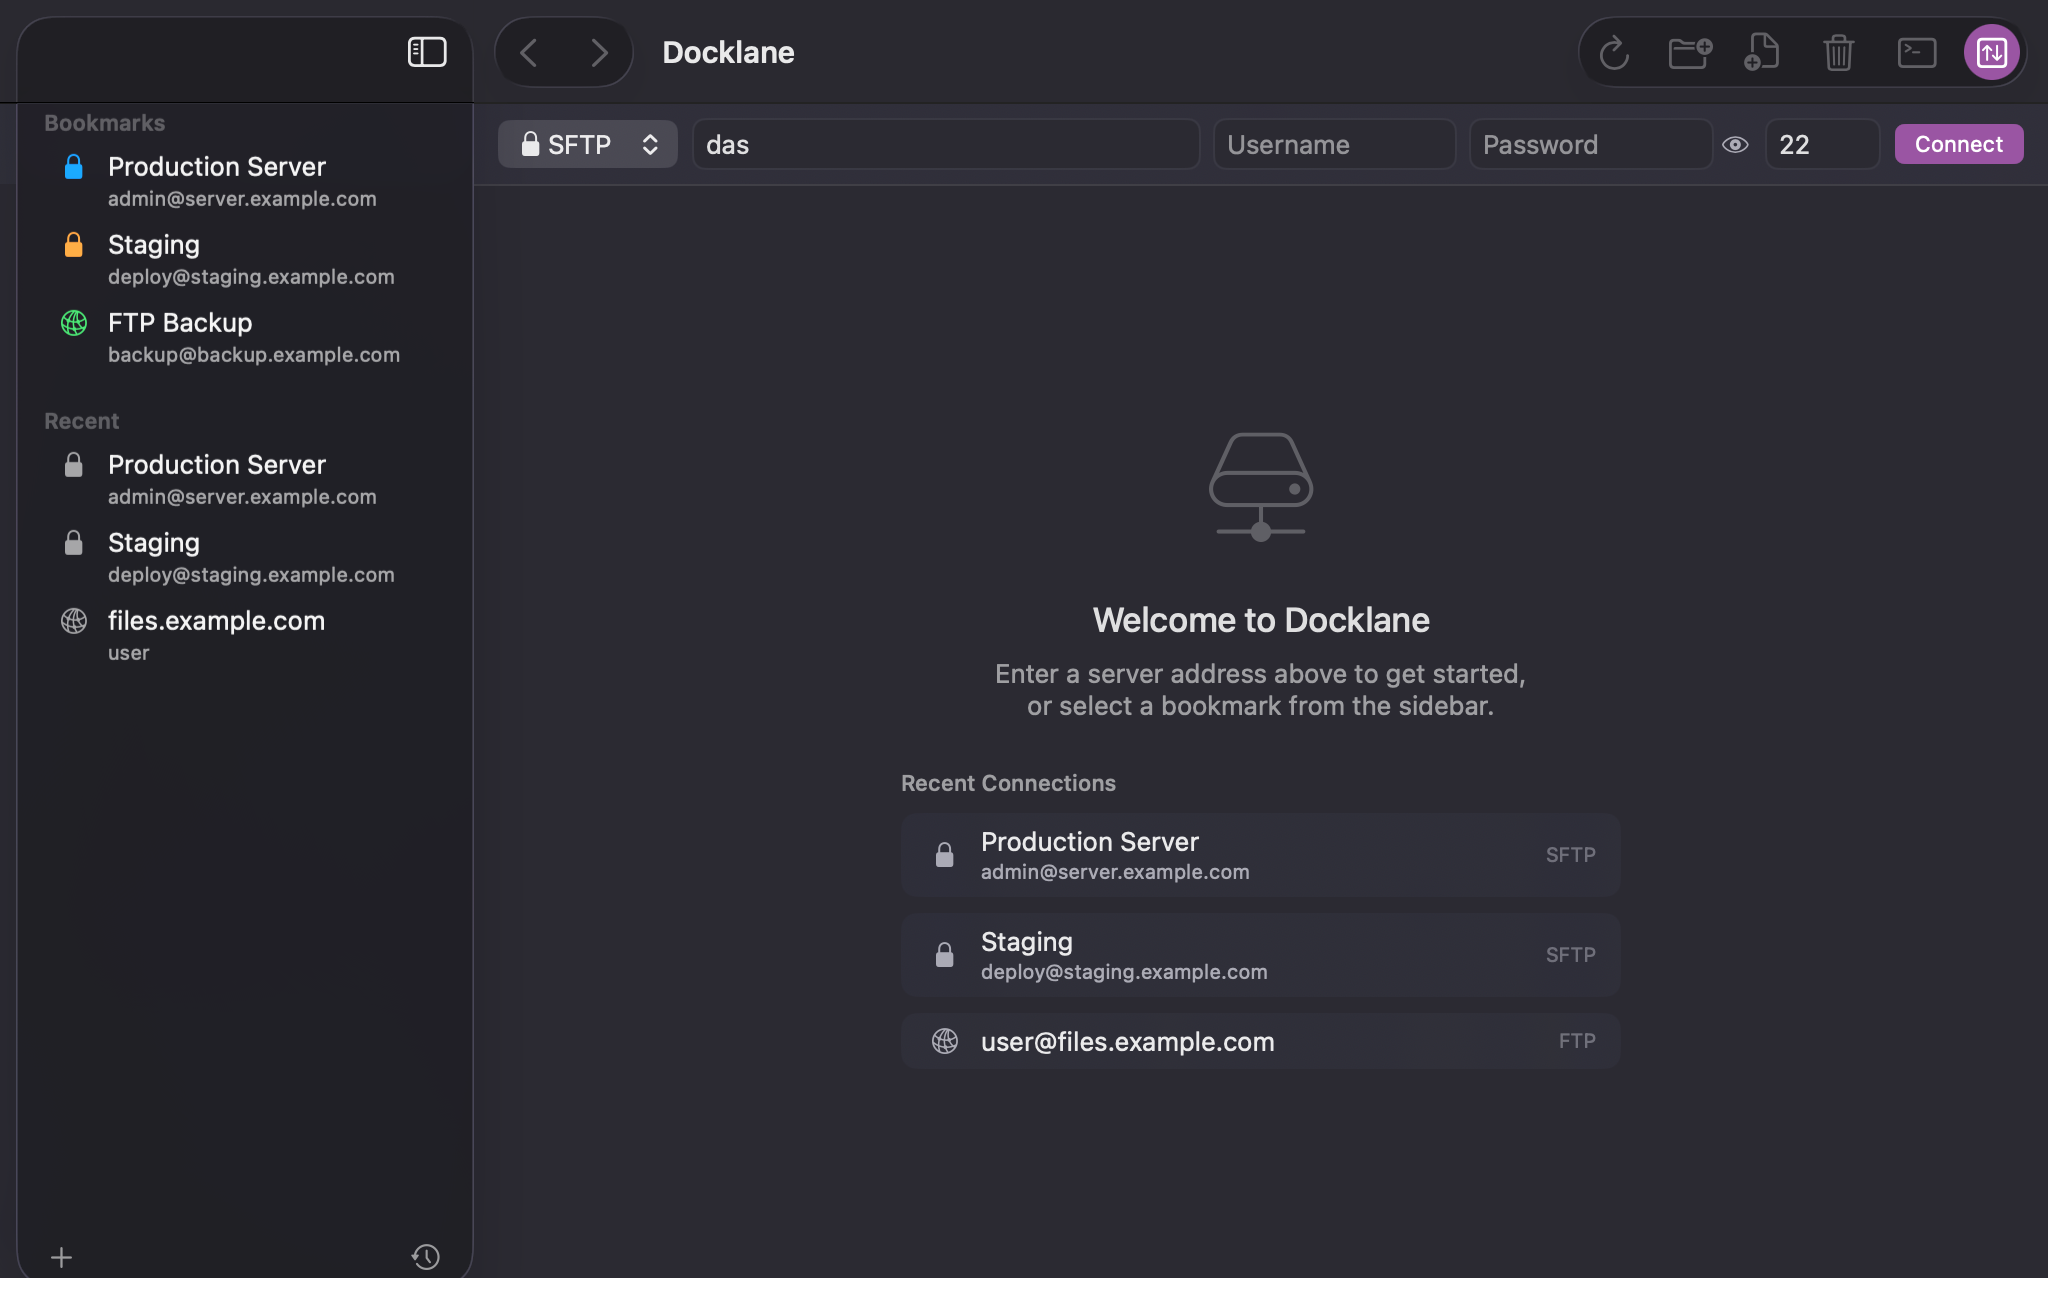
Task: Click lock icon in Staging connection card
Action: [x=944, y=955]
